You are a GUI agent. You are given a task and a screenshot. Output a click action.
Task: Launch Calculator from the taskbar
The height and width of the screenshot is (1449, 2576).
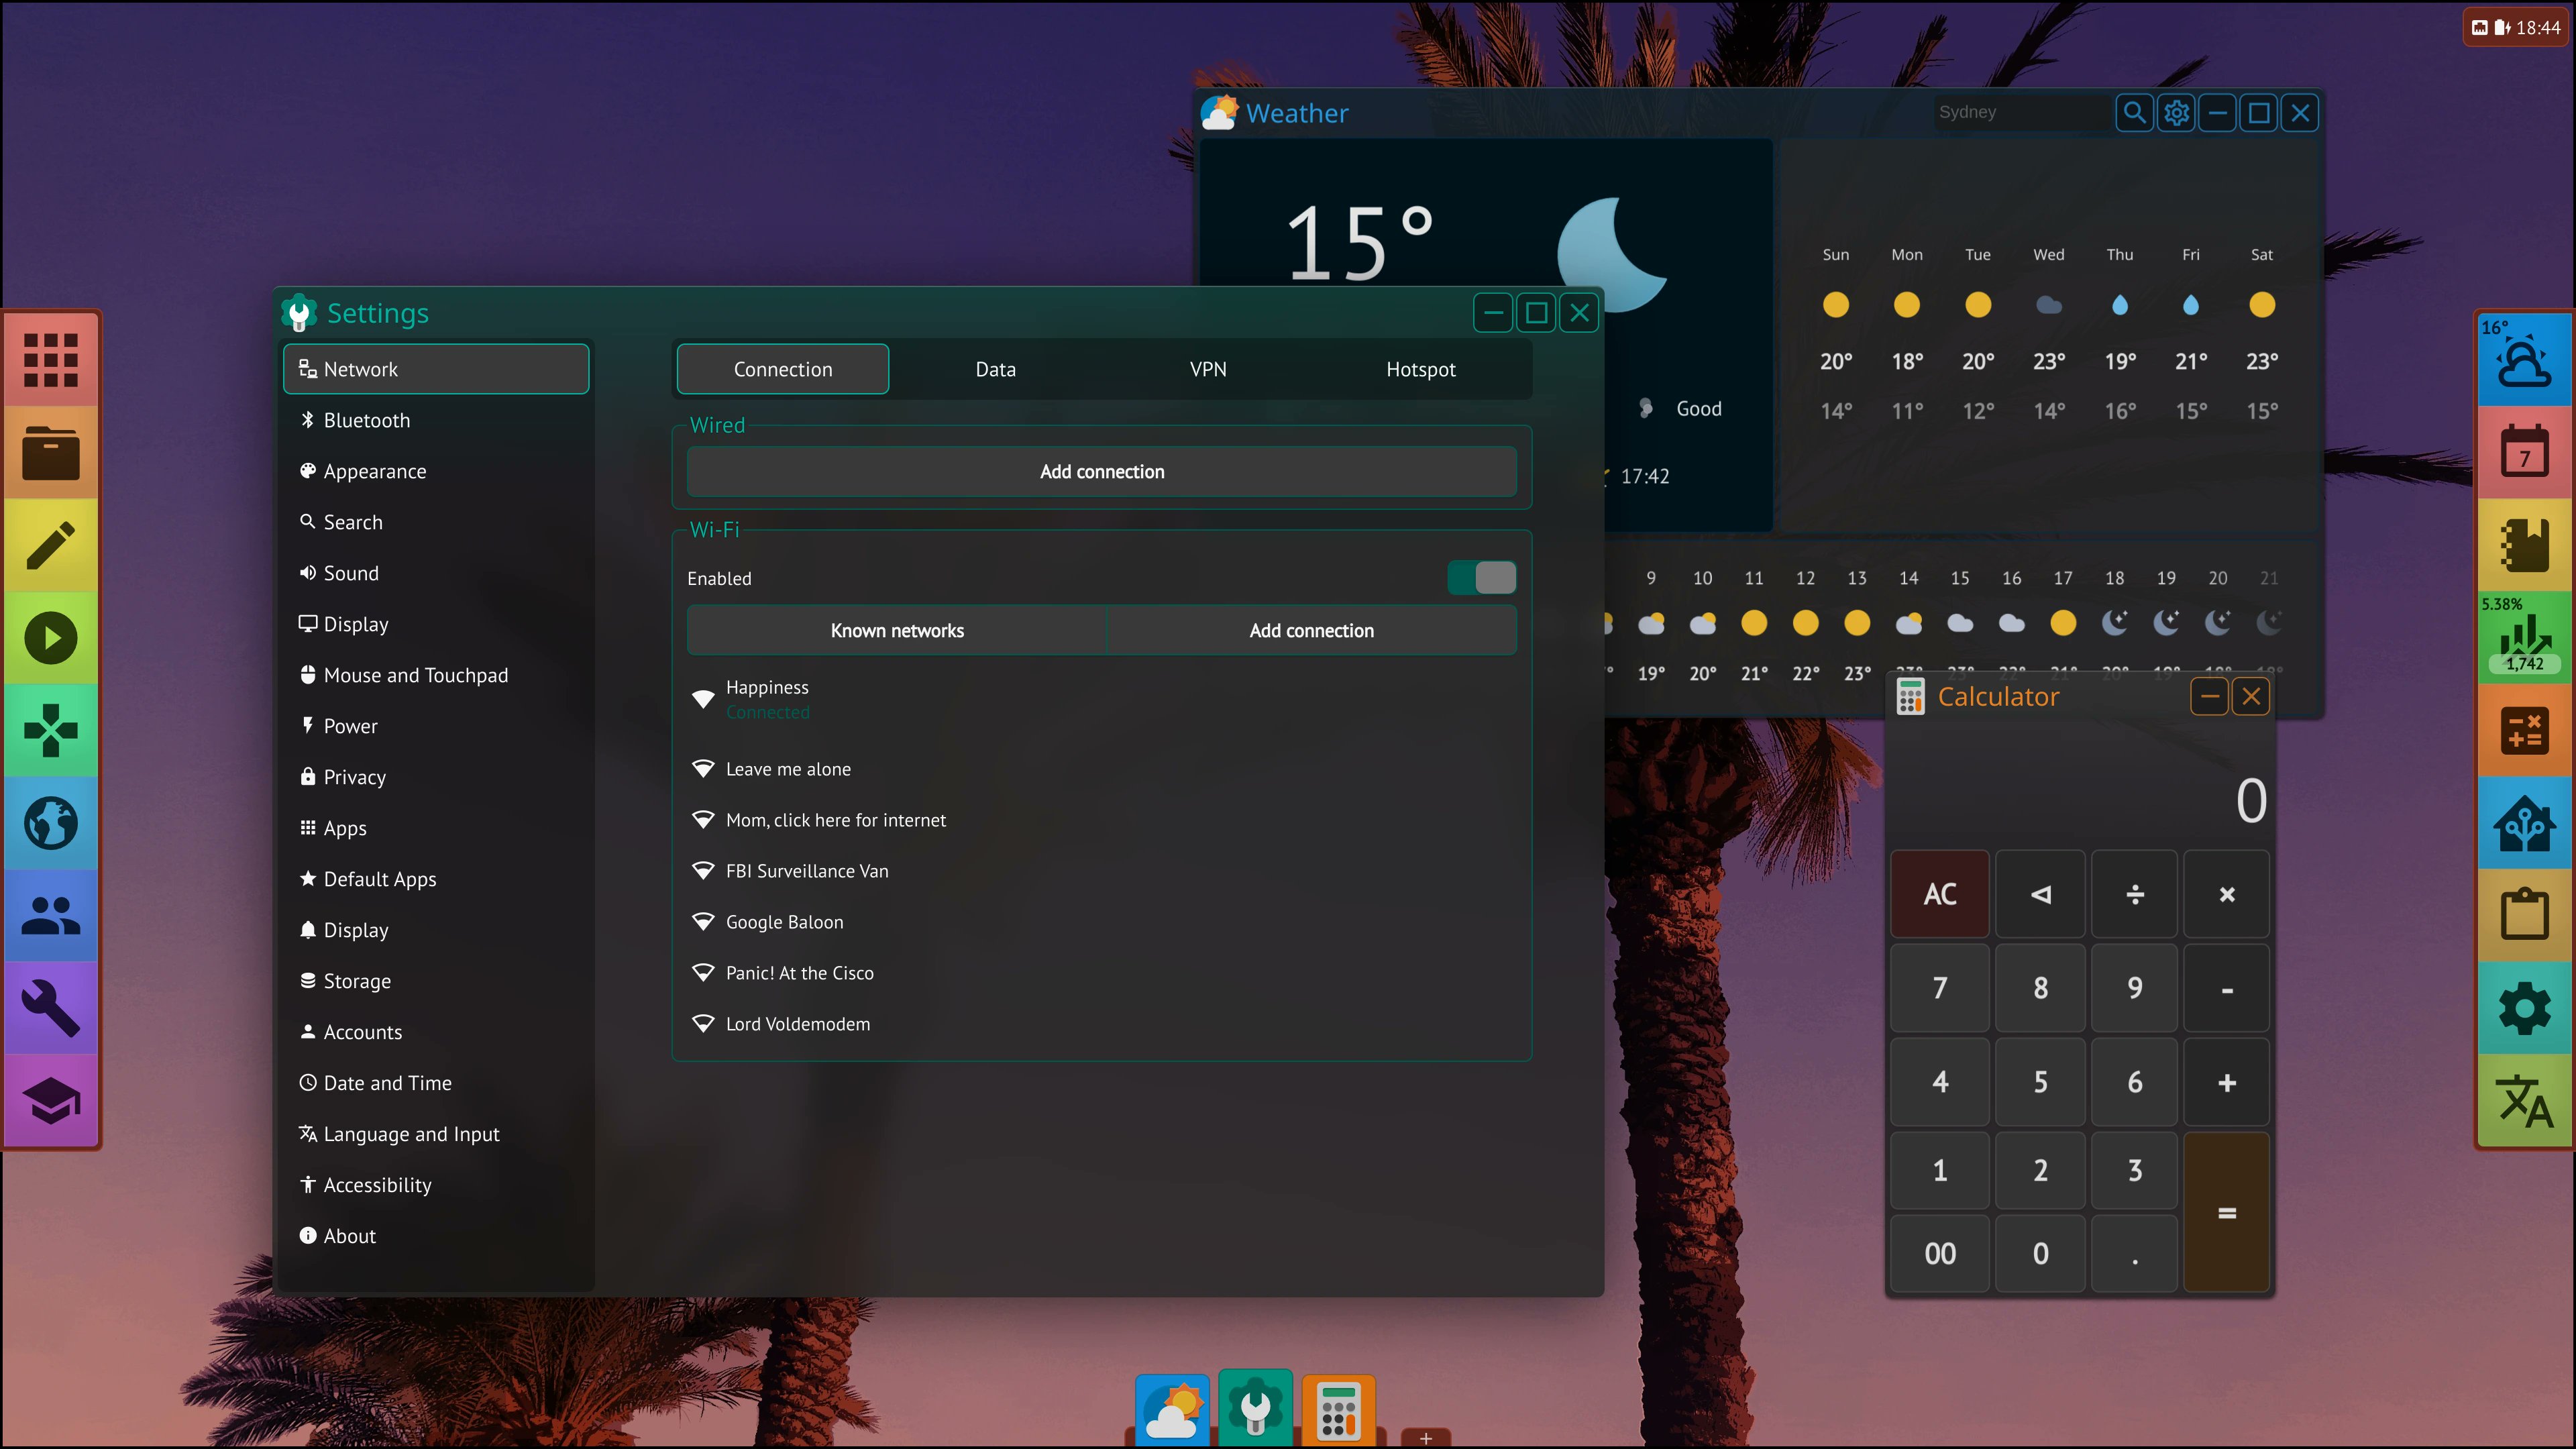point(1338,1409)
